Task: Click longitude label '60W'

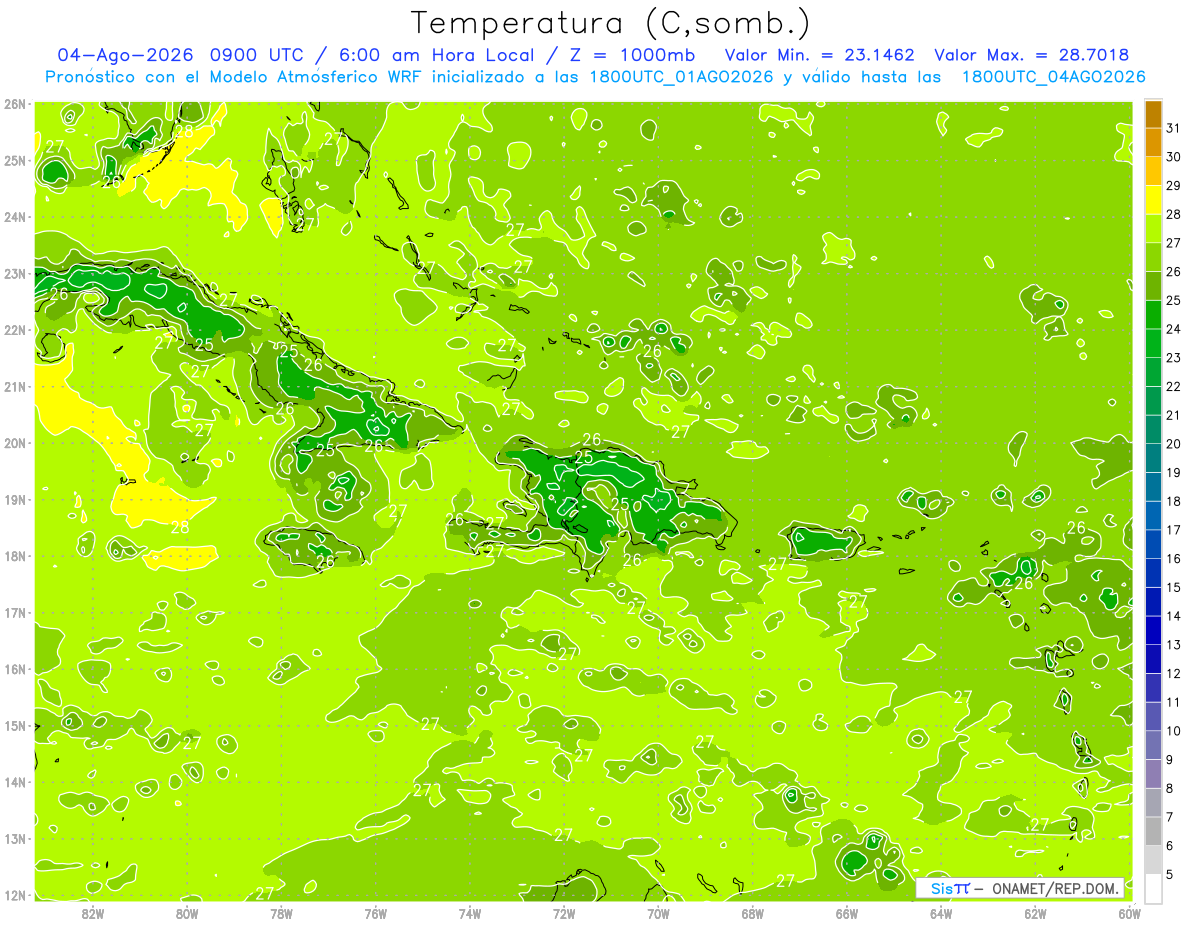Action: click(1129, 913)
